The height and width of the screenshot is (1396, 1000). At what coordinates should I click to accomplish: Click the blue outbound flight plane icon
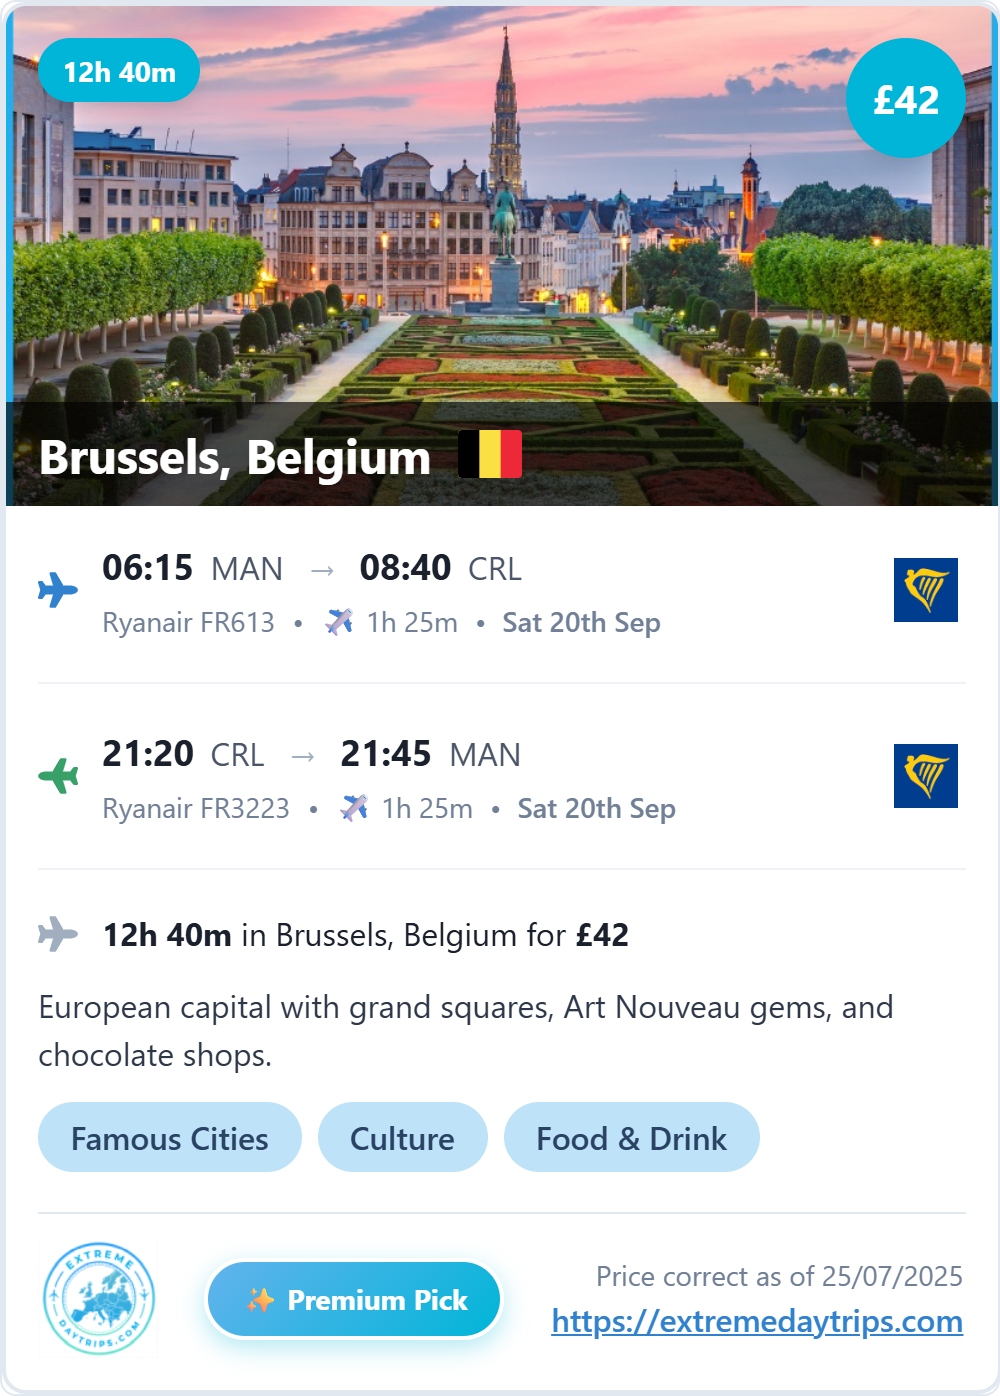(x=58, y=590)
